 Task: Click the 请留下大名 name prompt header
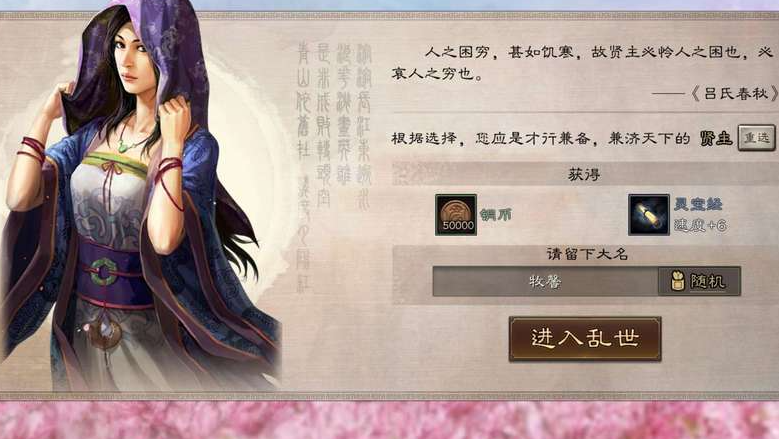click(587, 254)
